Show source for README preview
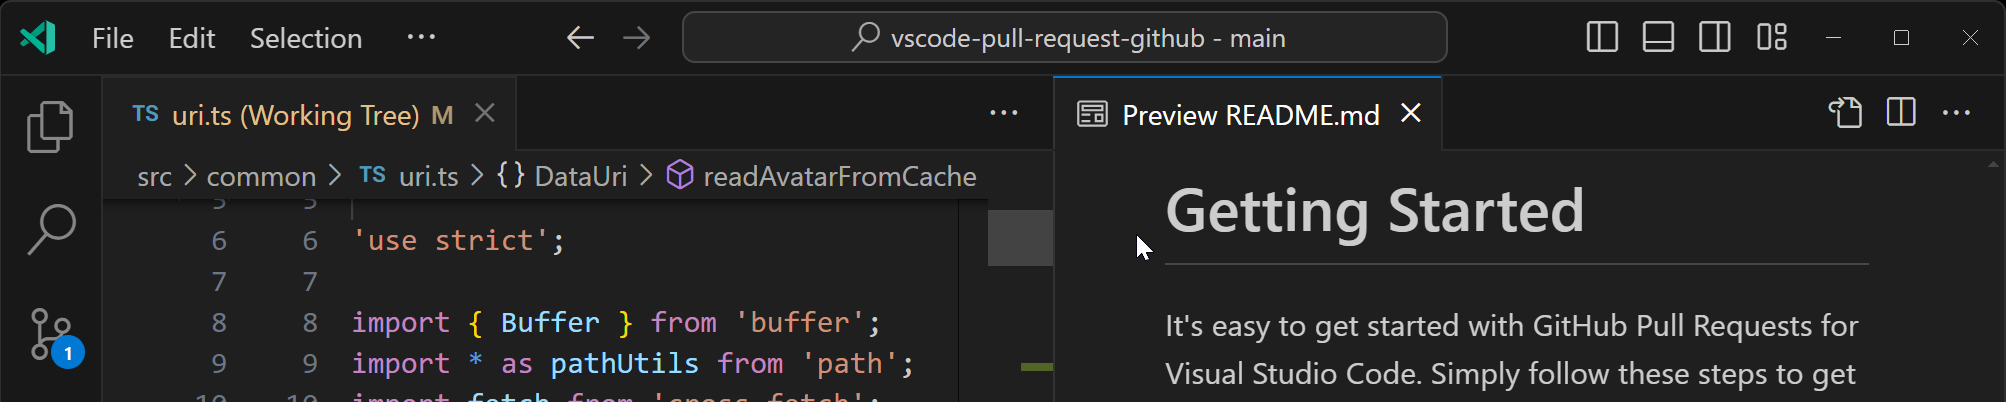 coord(1845,113)
